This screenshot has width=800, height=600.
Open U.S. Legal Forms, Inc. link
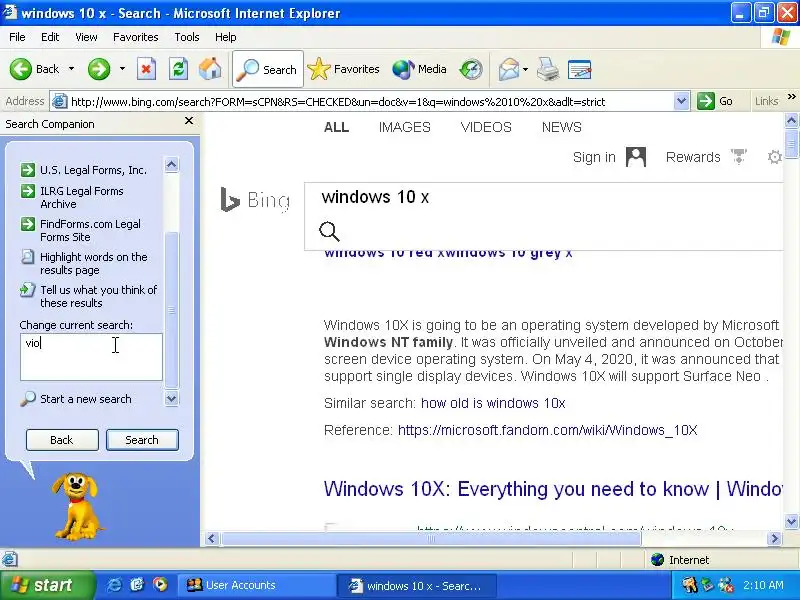[x=93, y=170]
